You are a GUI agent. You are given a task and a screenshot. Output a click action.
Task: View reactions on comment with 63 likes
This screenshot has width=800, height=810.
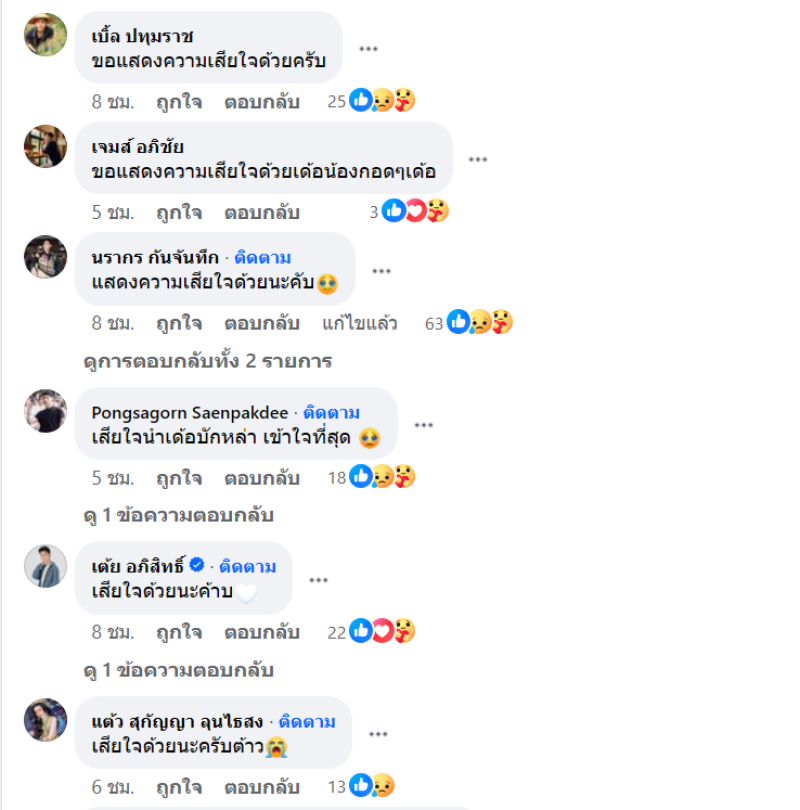(469, 322)
